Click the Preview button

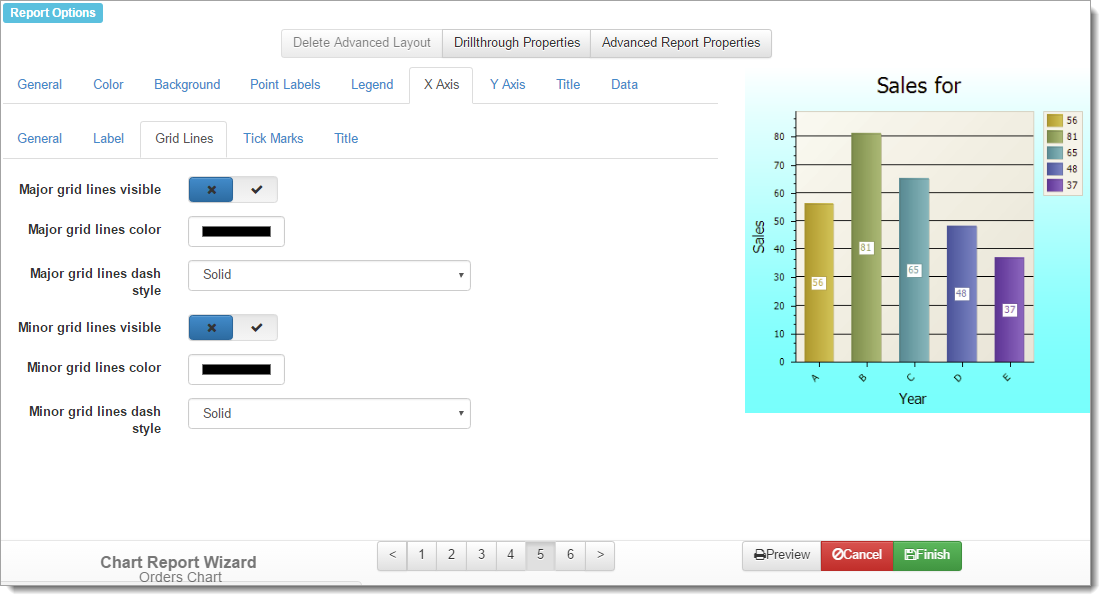click(781, 555)
